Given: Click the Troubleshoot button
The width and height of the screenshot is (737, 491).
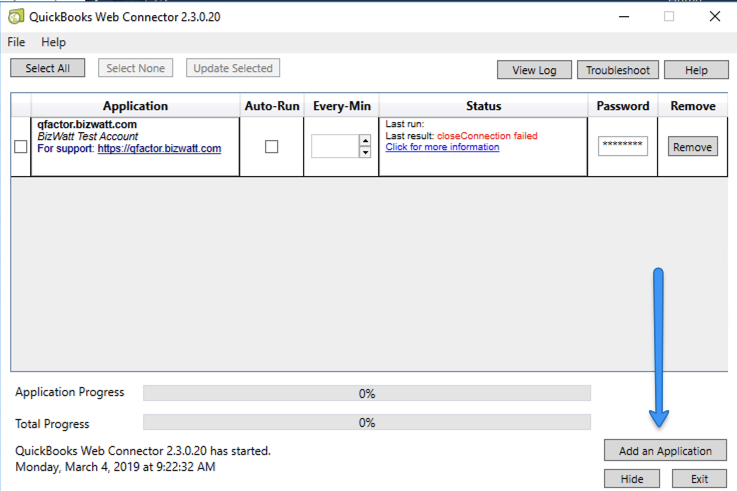Looking at the screenshot, I should click(618, 70).
